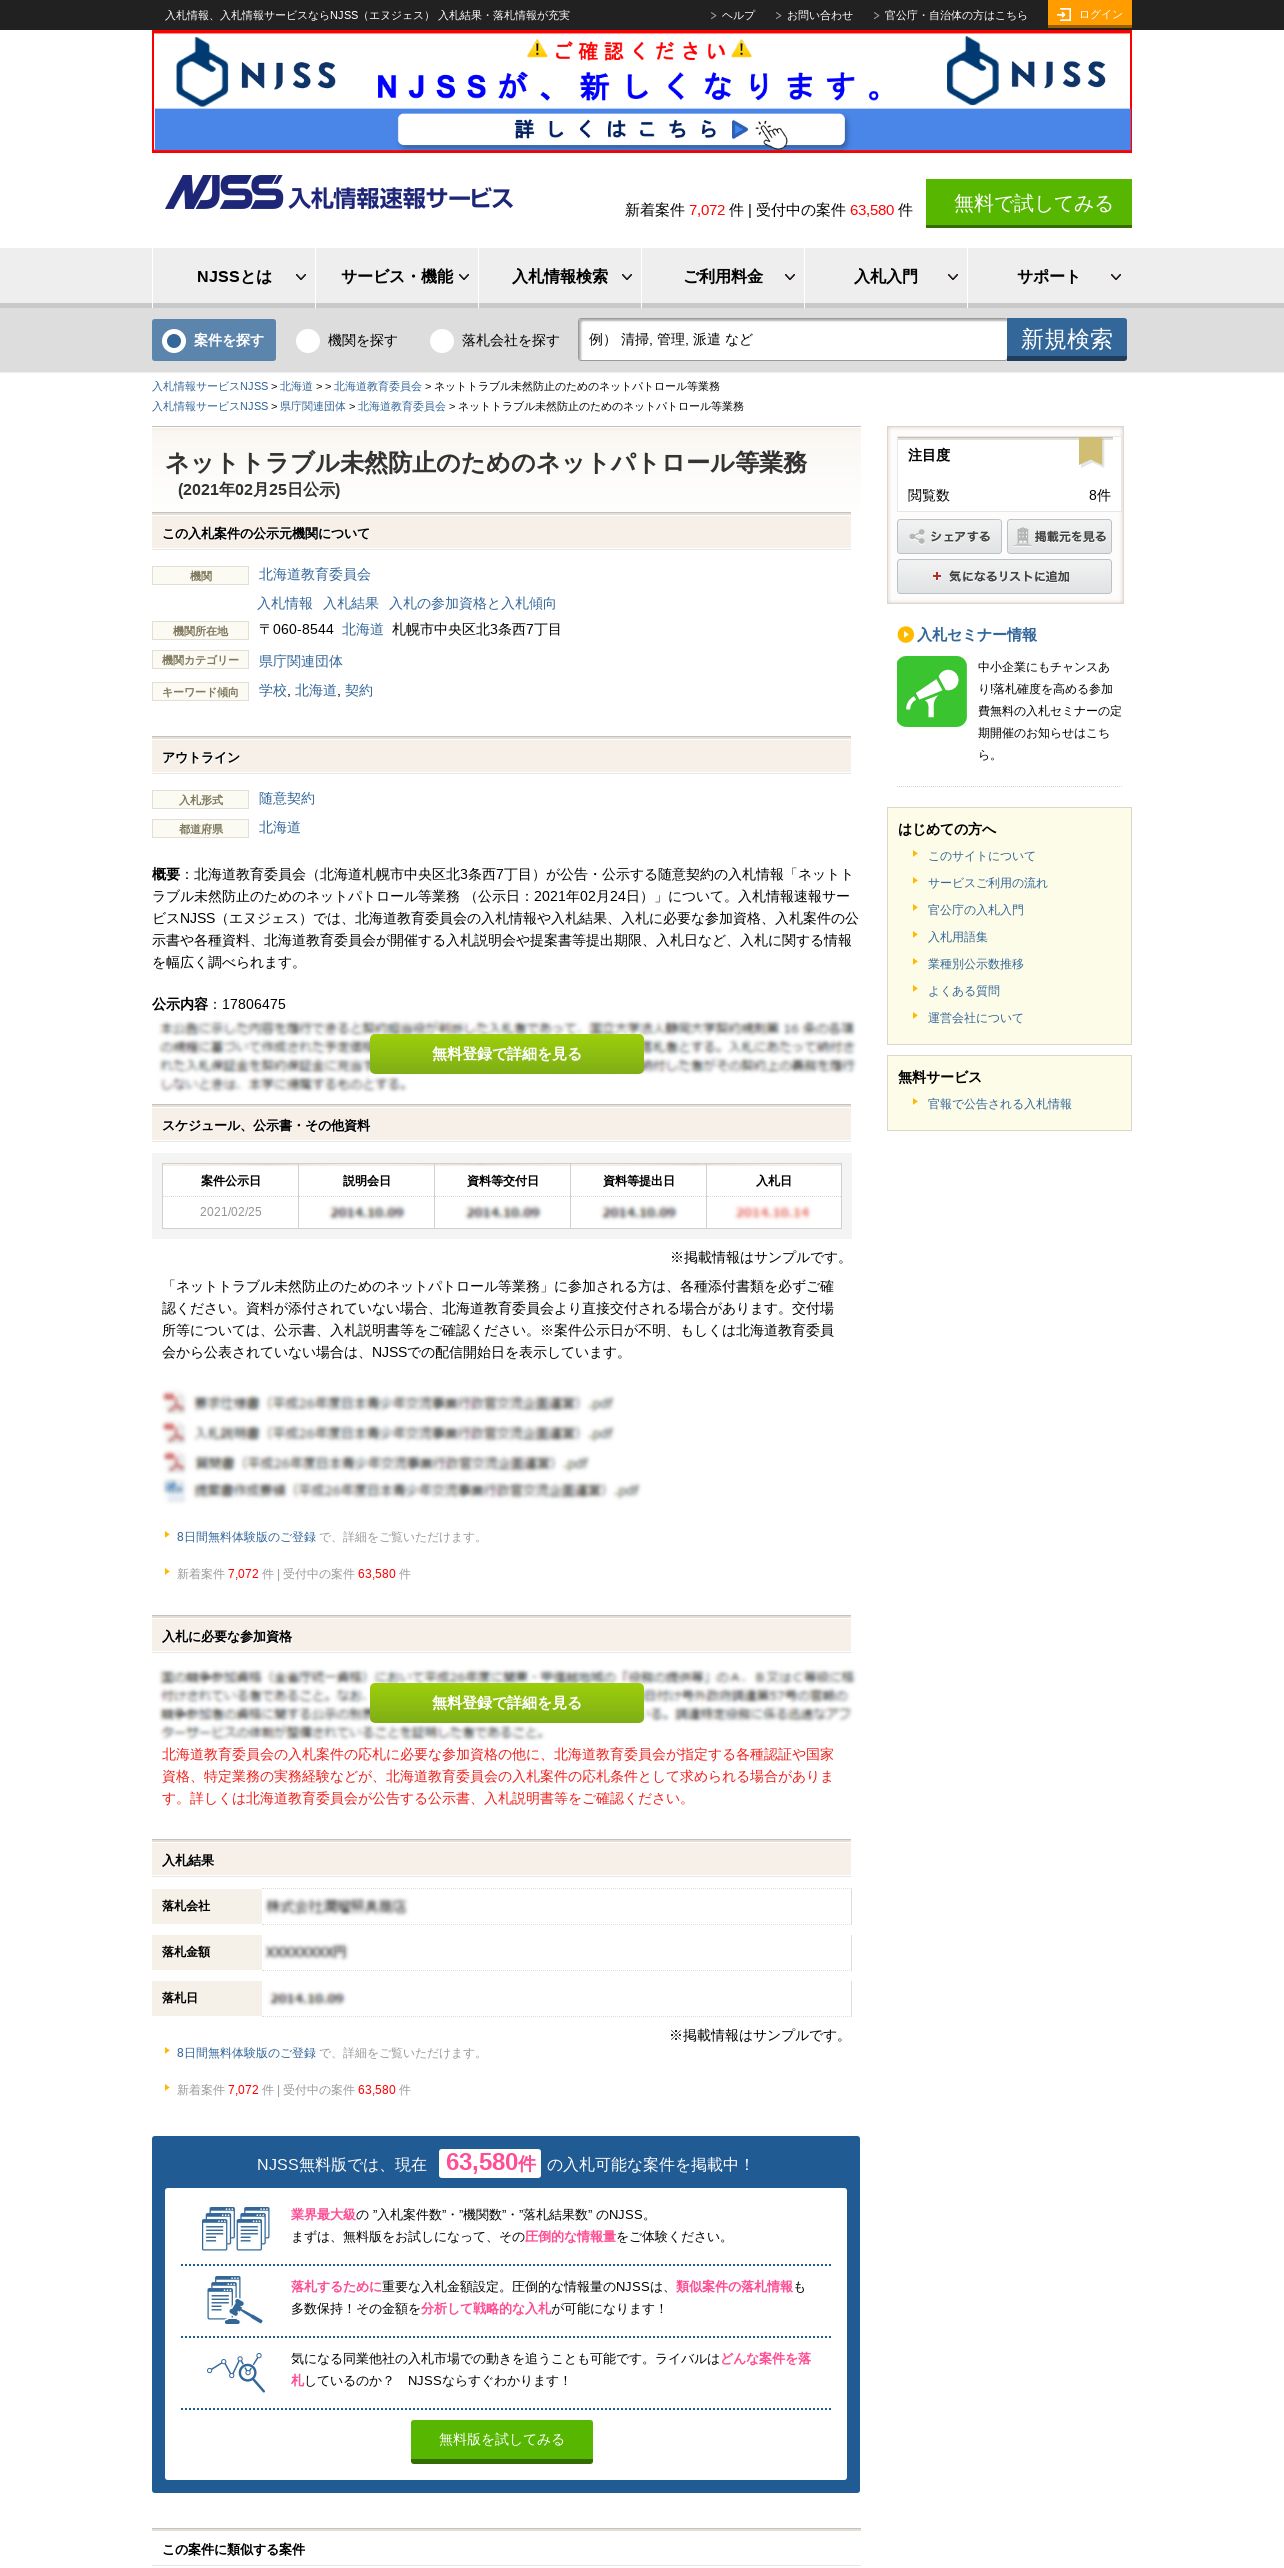Image resolution: width=1284 pixels, height=2568 pixels.
Task: Open the よくある質問 sidebar link
Action: click(963, 991)
